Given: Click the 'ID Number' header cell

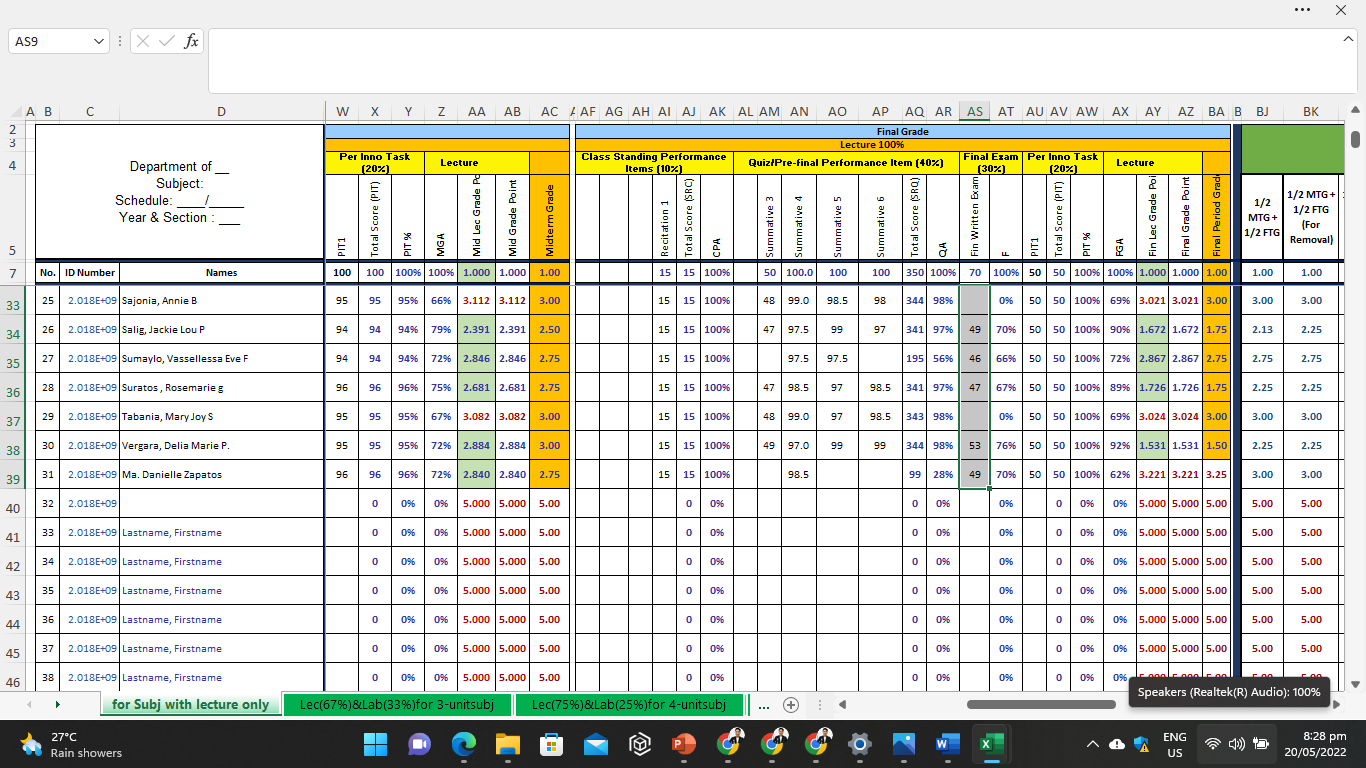Looking at the screenshot, I should pos(90,272).
